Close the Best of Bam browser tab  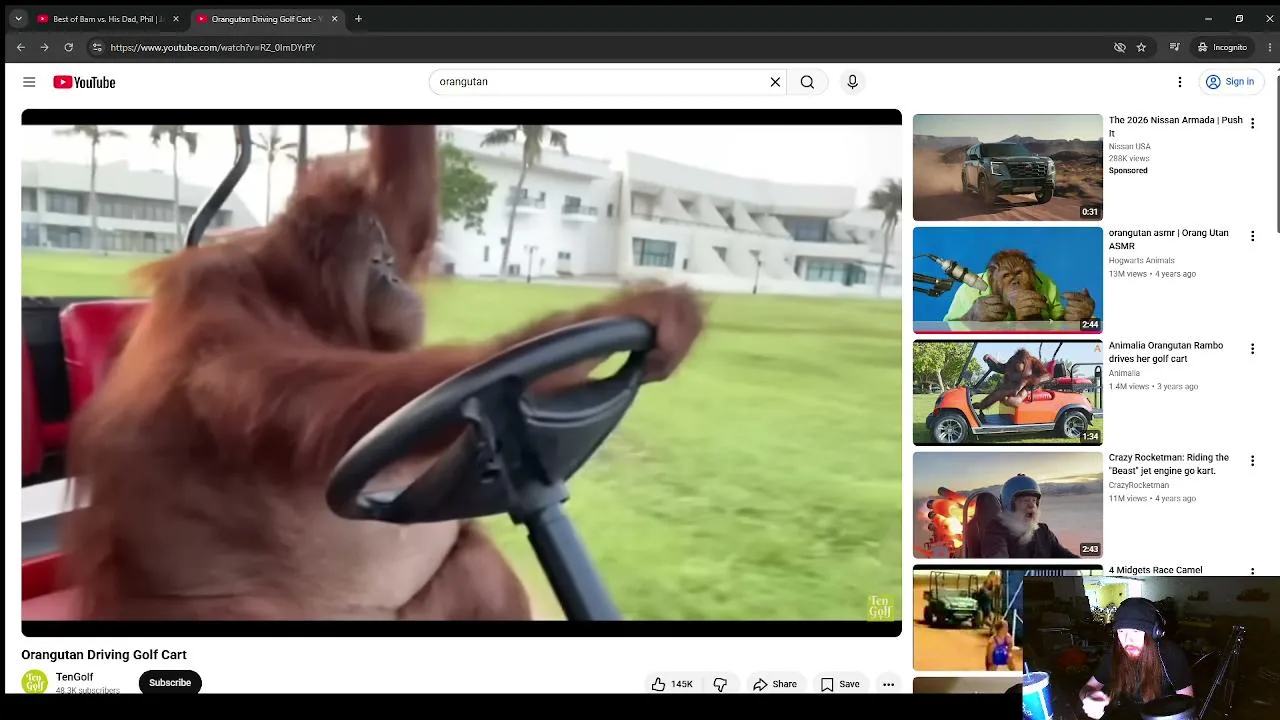(176, 19)
